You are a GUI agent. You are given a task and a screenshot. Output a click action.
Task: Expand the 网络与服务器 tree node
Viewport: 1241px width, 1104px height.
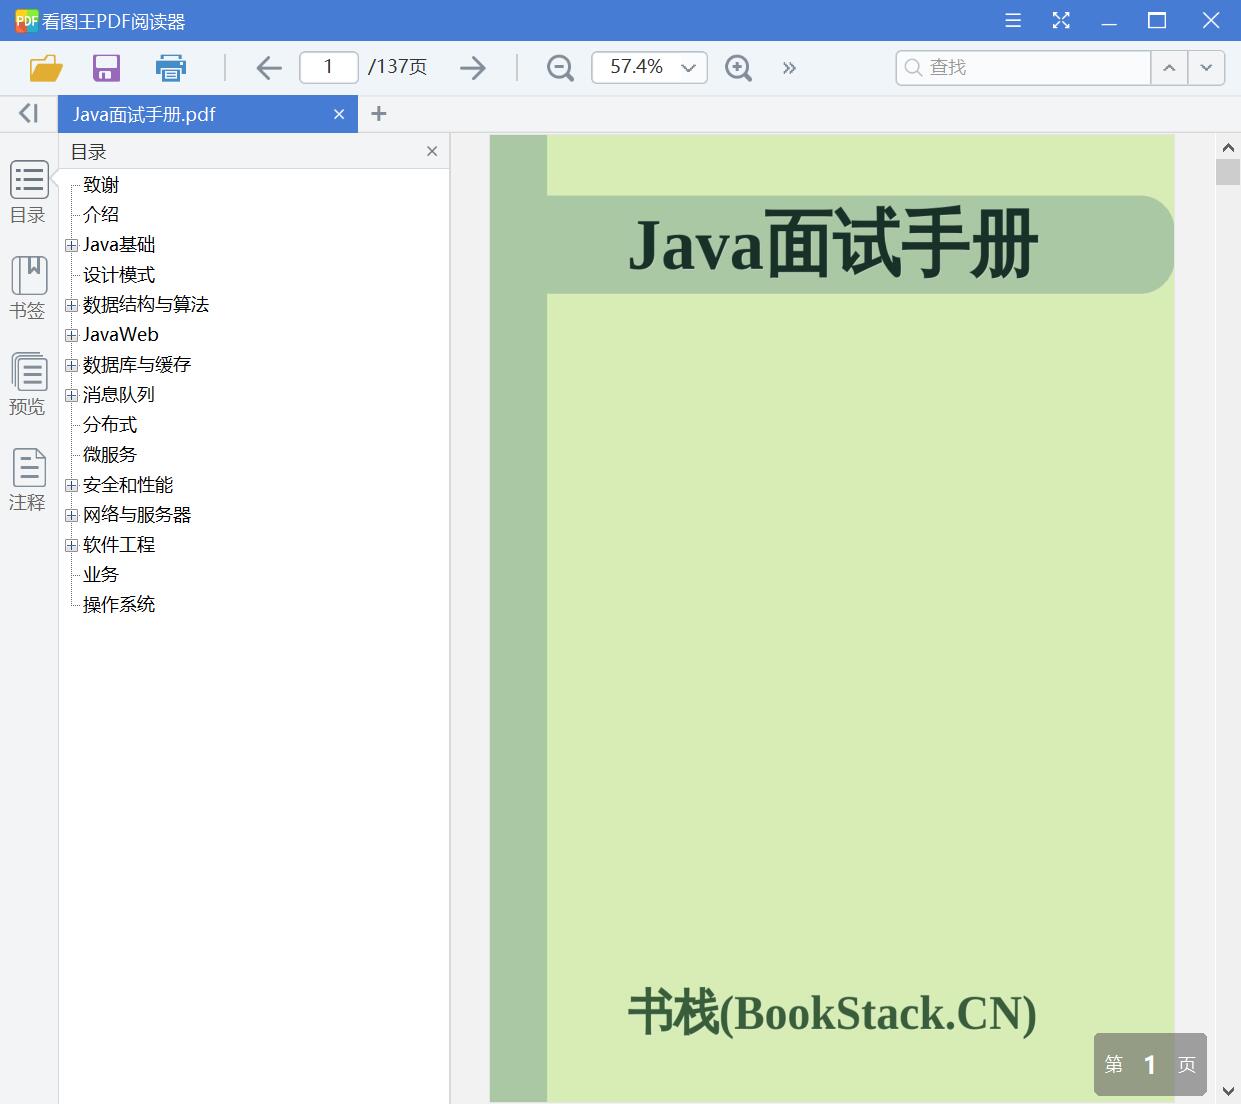(x=72, y=515)
